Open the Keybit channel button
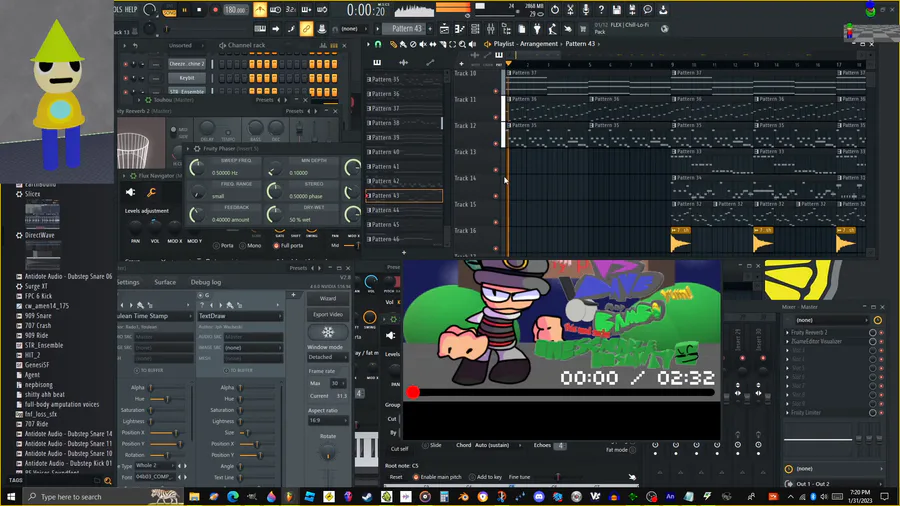The height and width of the screenshot is (506, 900). (187, 77)
